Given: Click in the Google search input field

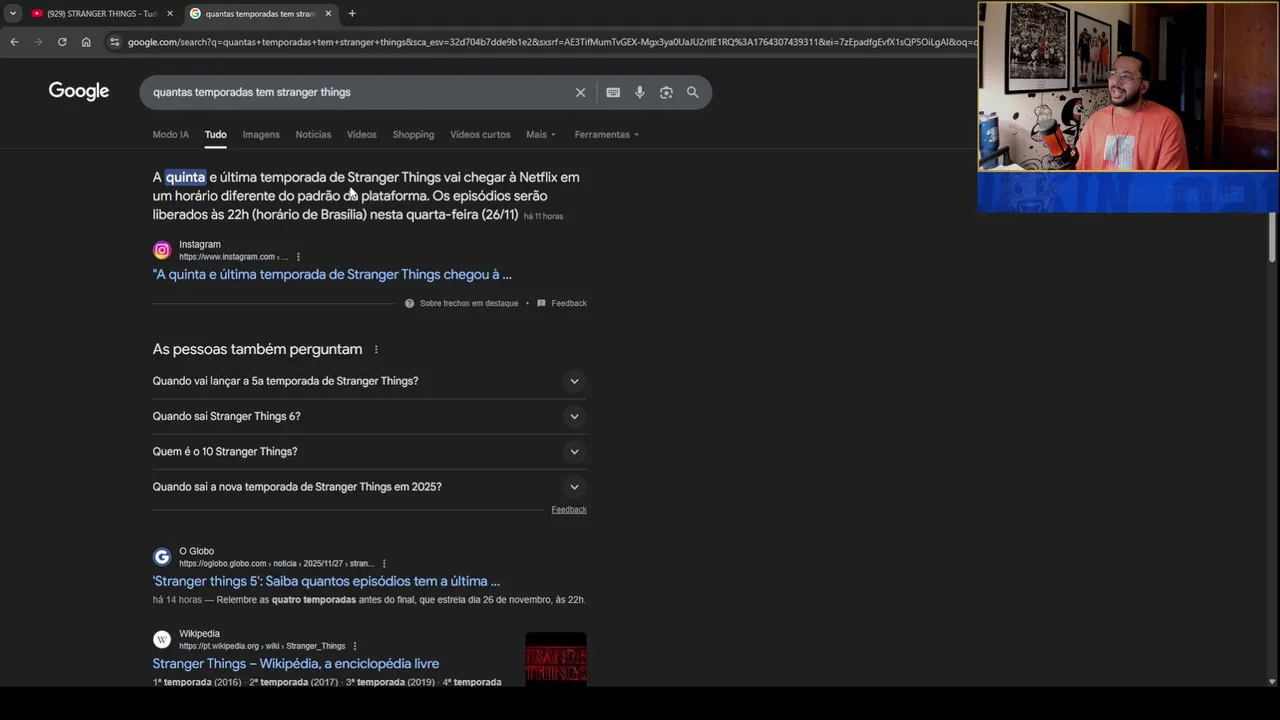Looking at the screenshot, I should (355, 92).
